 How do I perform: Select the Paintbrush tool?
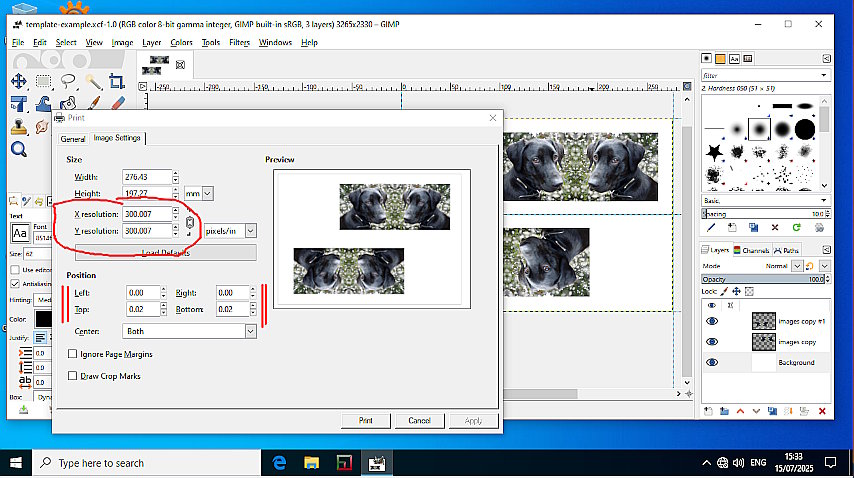93,103
